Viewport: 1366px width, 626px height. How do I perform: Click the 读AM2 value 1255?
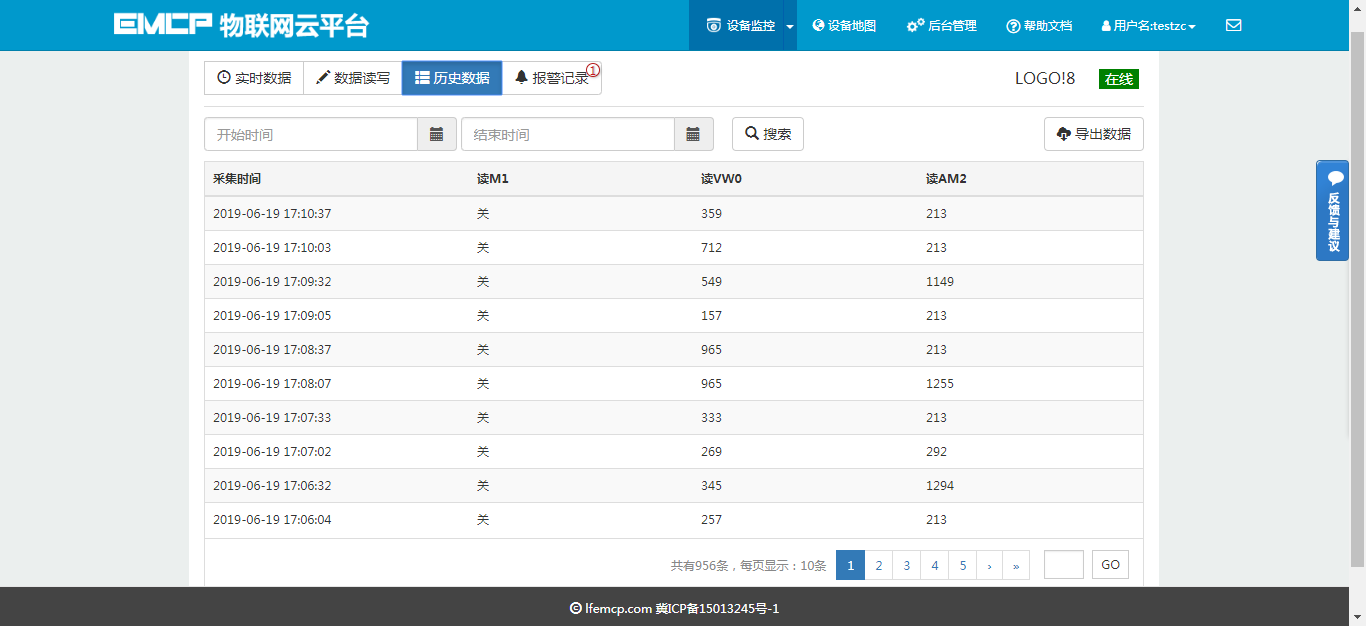point(940,384)
